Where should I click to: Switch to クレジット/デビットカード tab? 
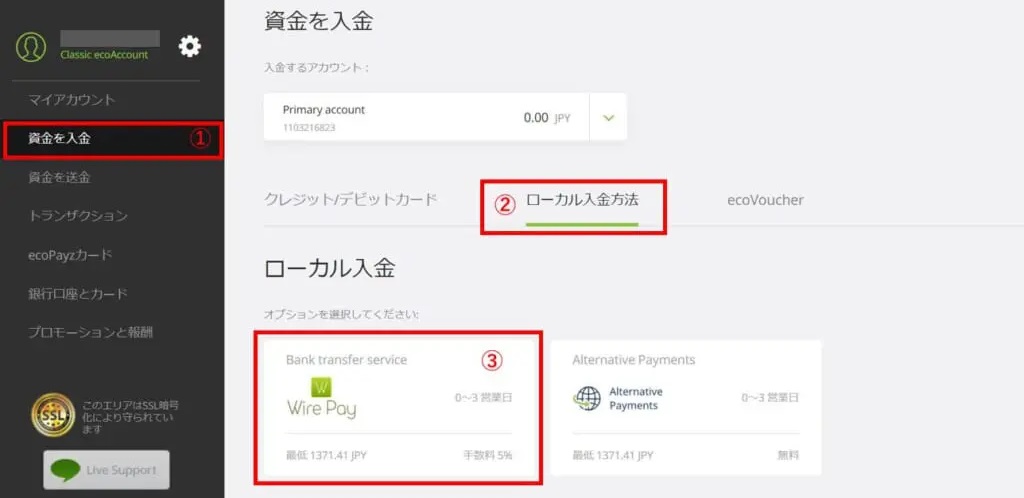(x=351, y=200)
